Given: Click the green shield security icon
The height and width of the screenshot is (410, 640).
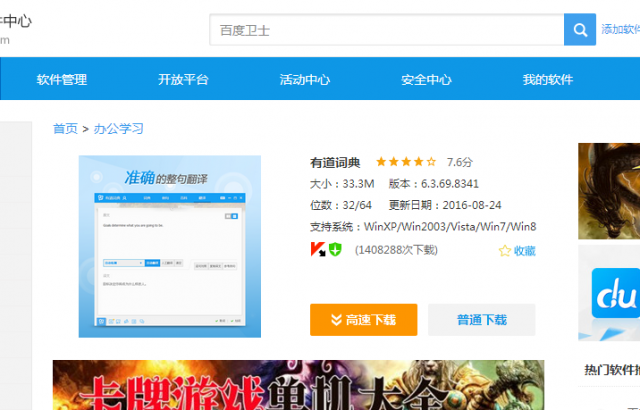Looking at the screenshot, I should [336, 249].
